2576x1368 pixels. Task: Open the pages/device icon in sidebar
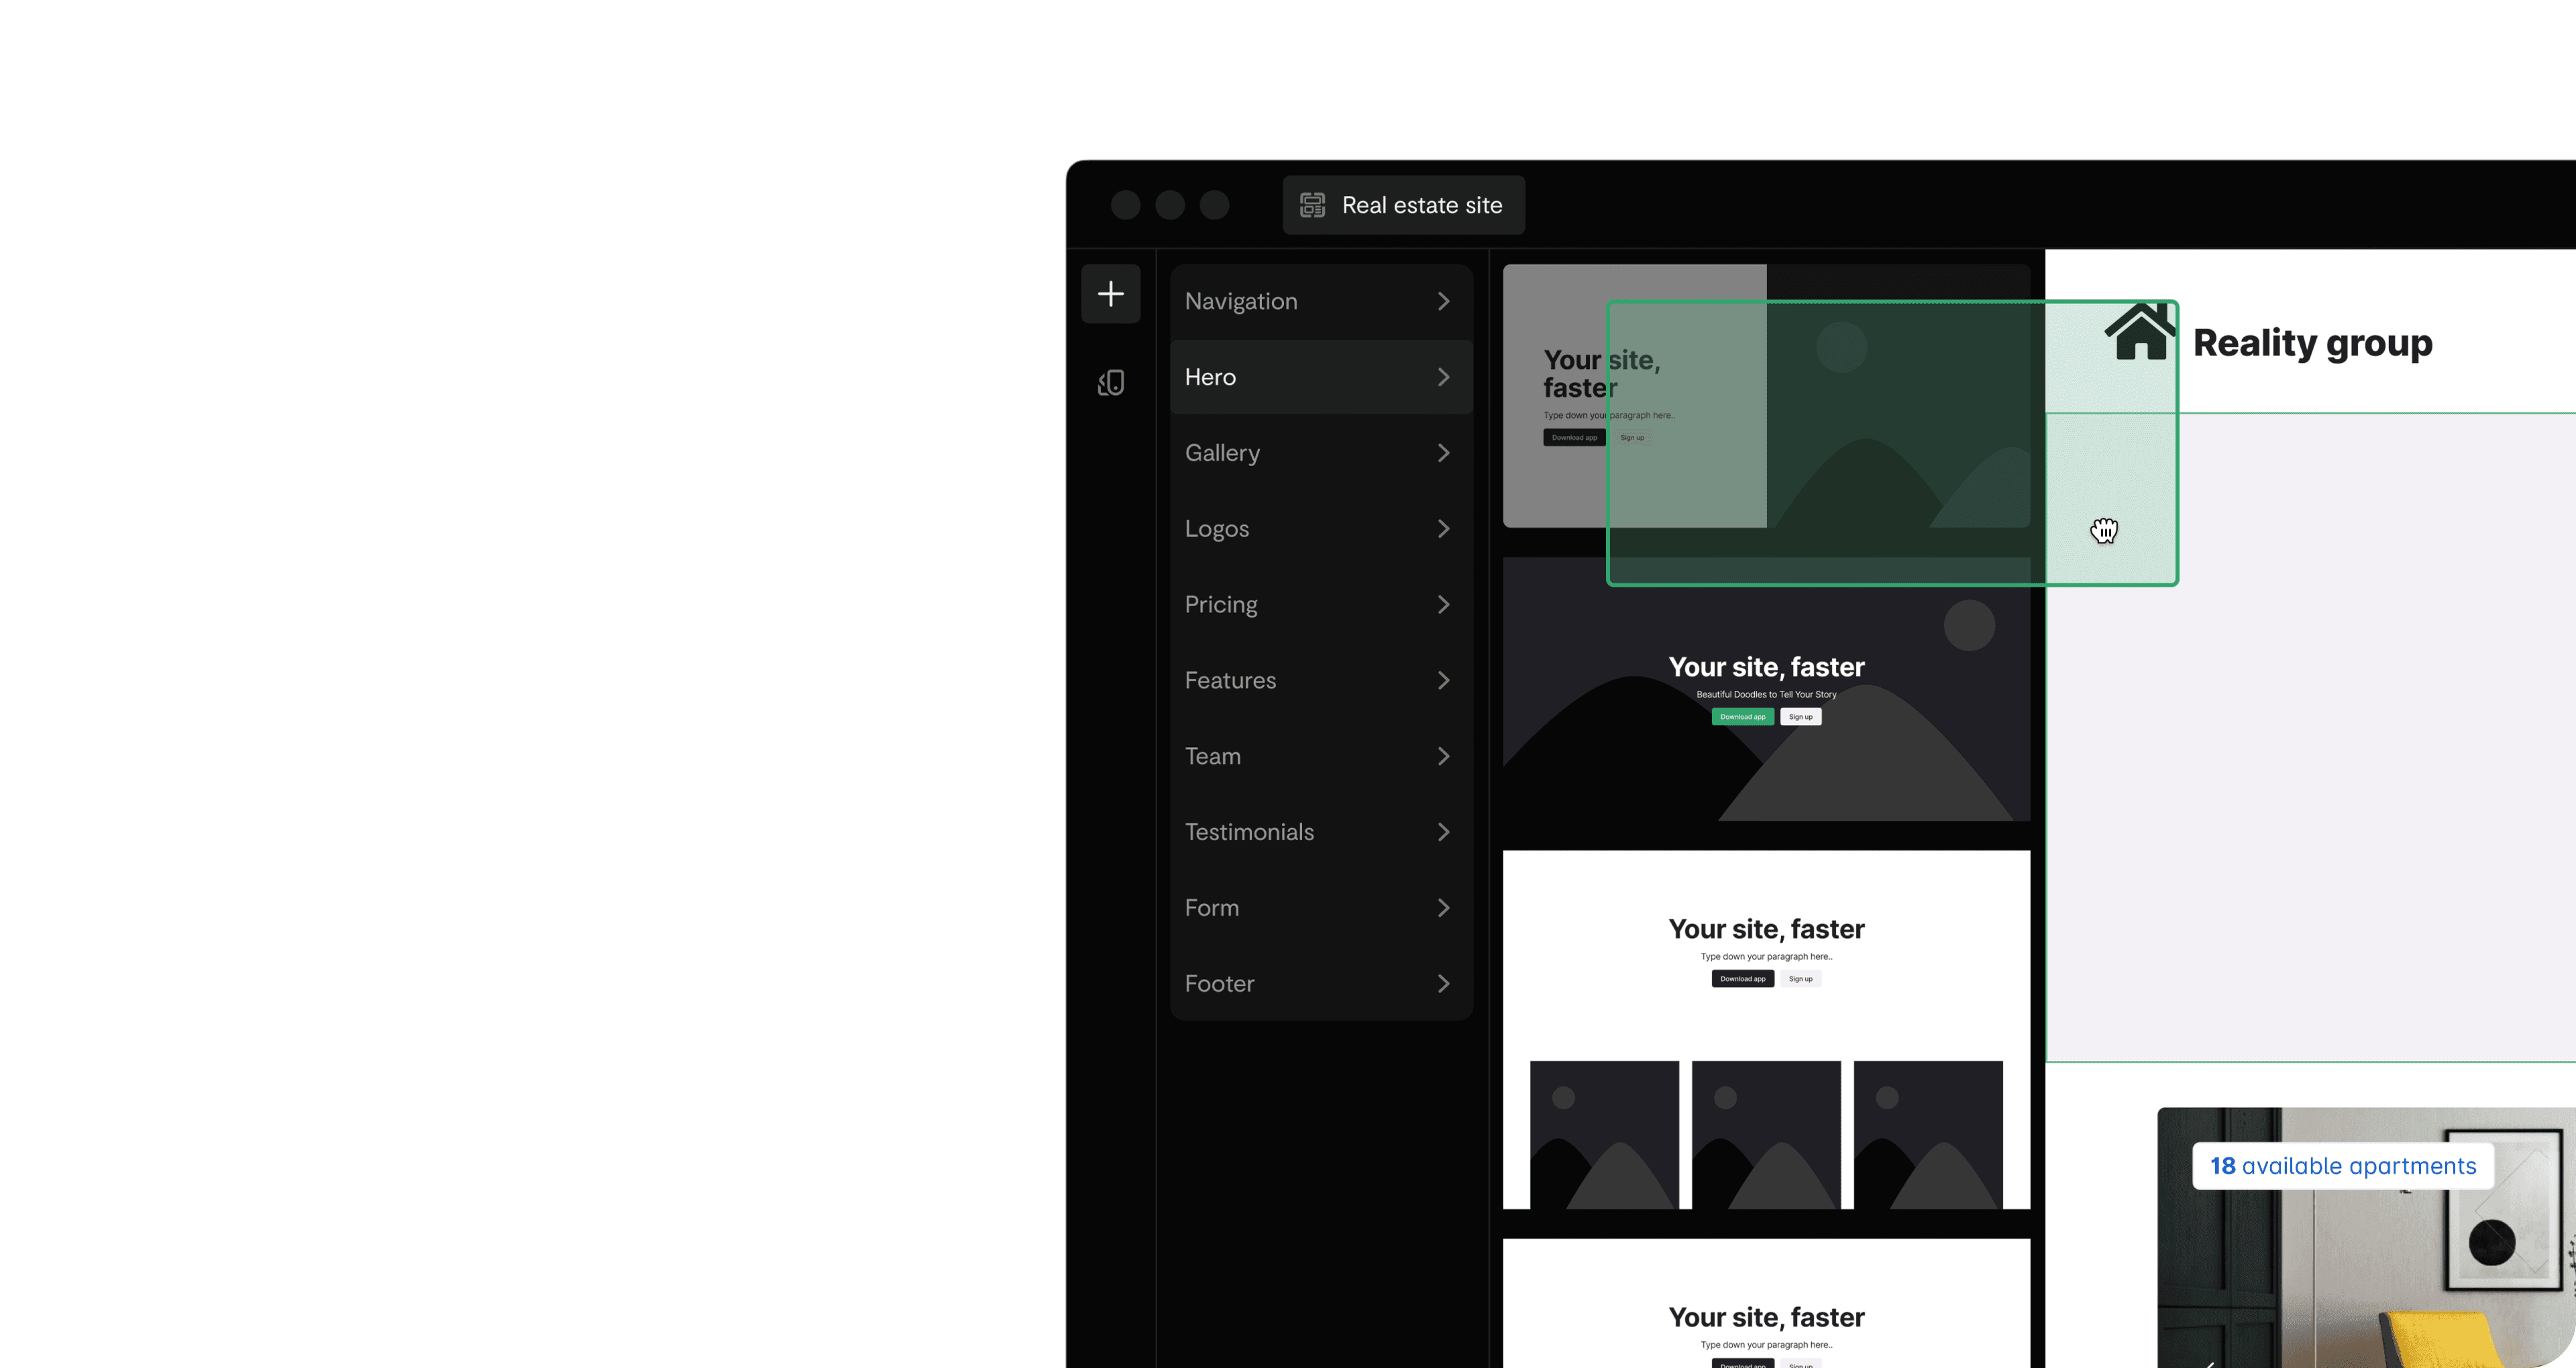click(x=1110, y=383)
